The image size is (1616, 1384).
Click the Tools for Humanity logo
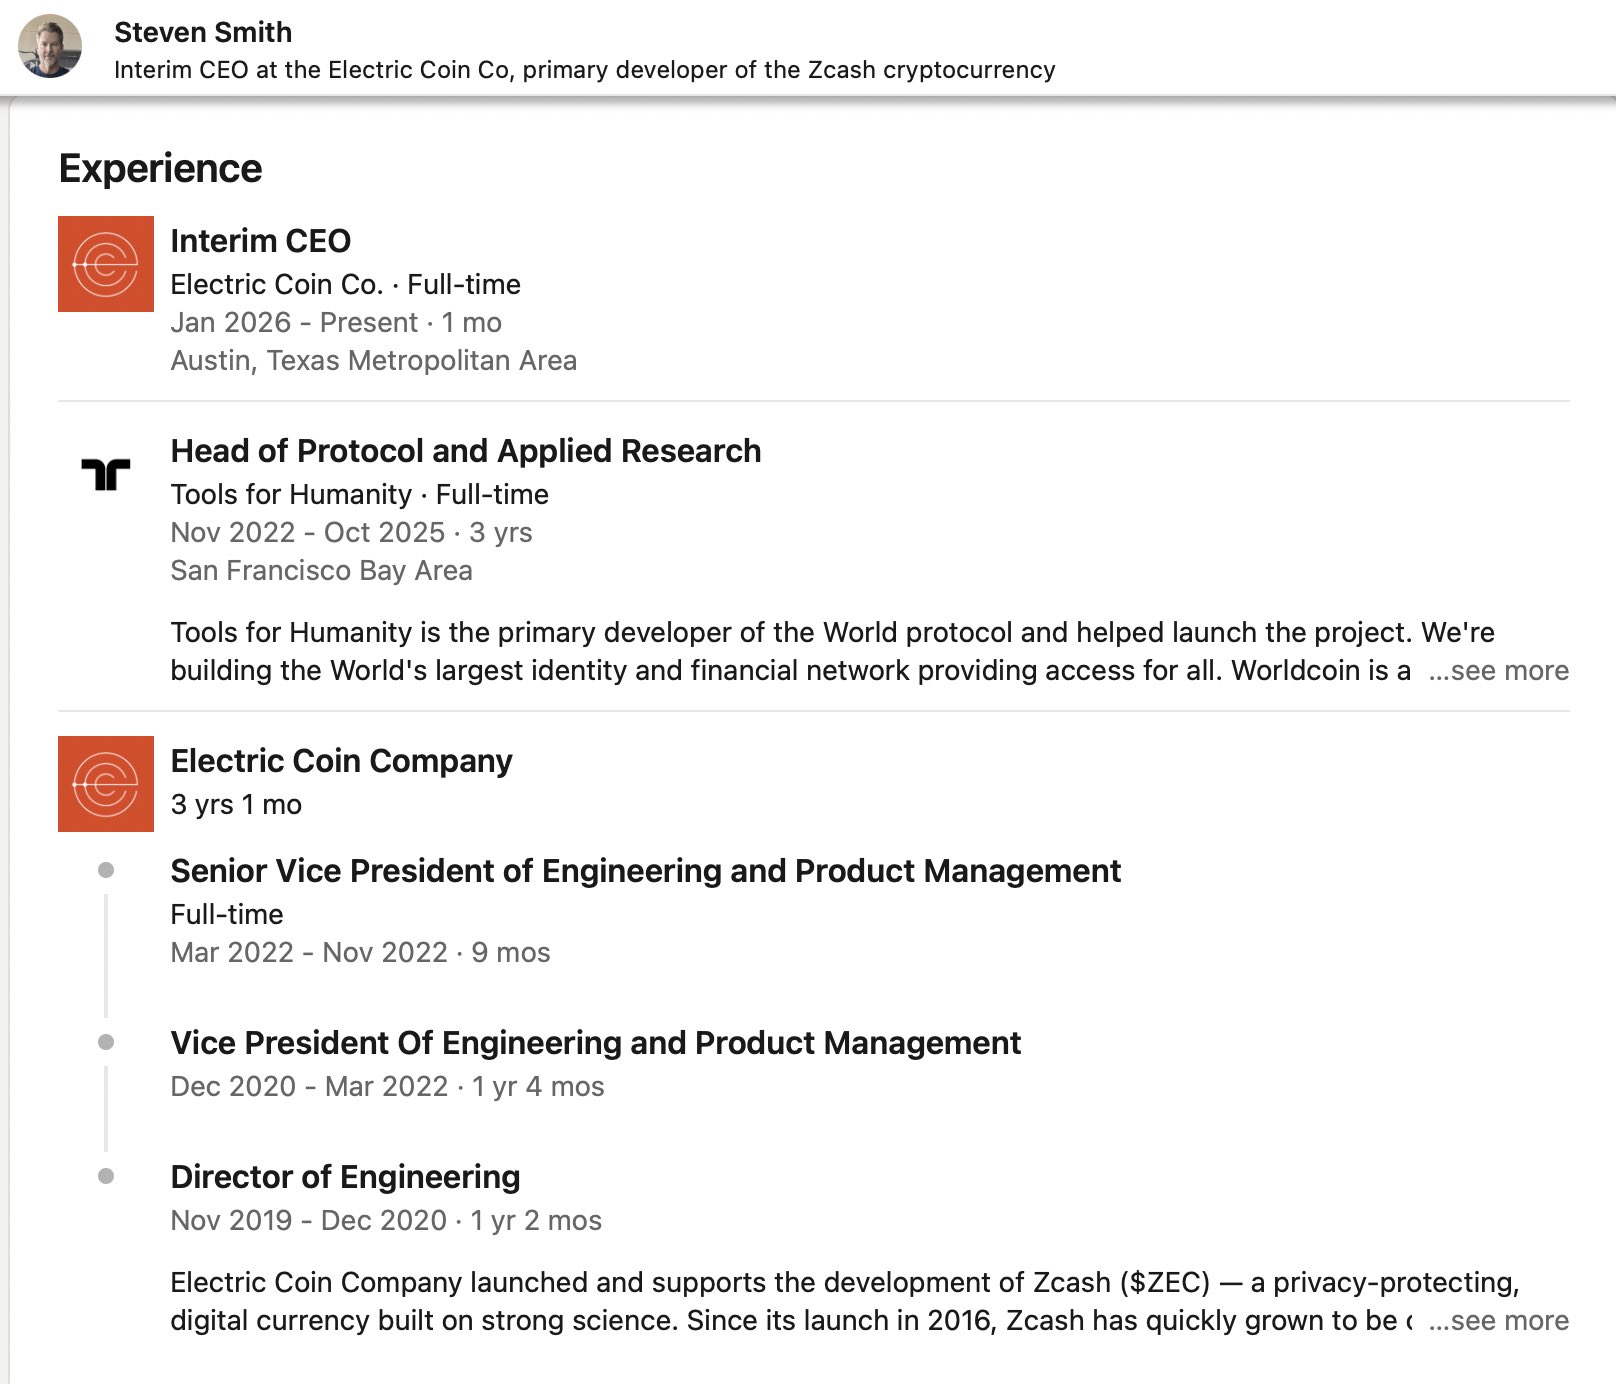click(x=106, y=474)
